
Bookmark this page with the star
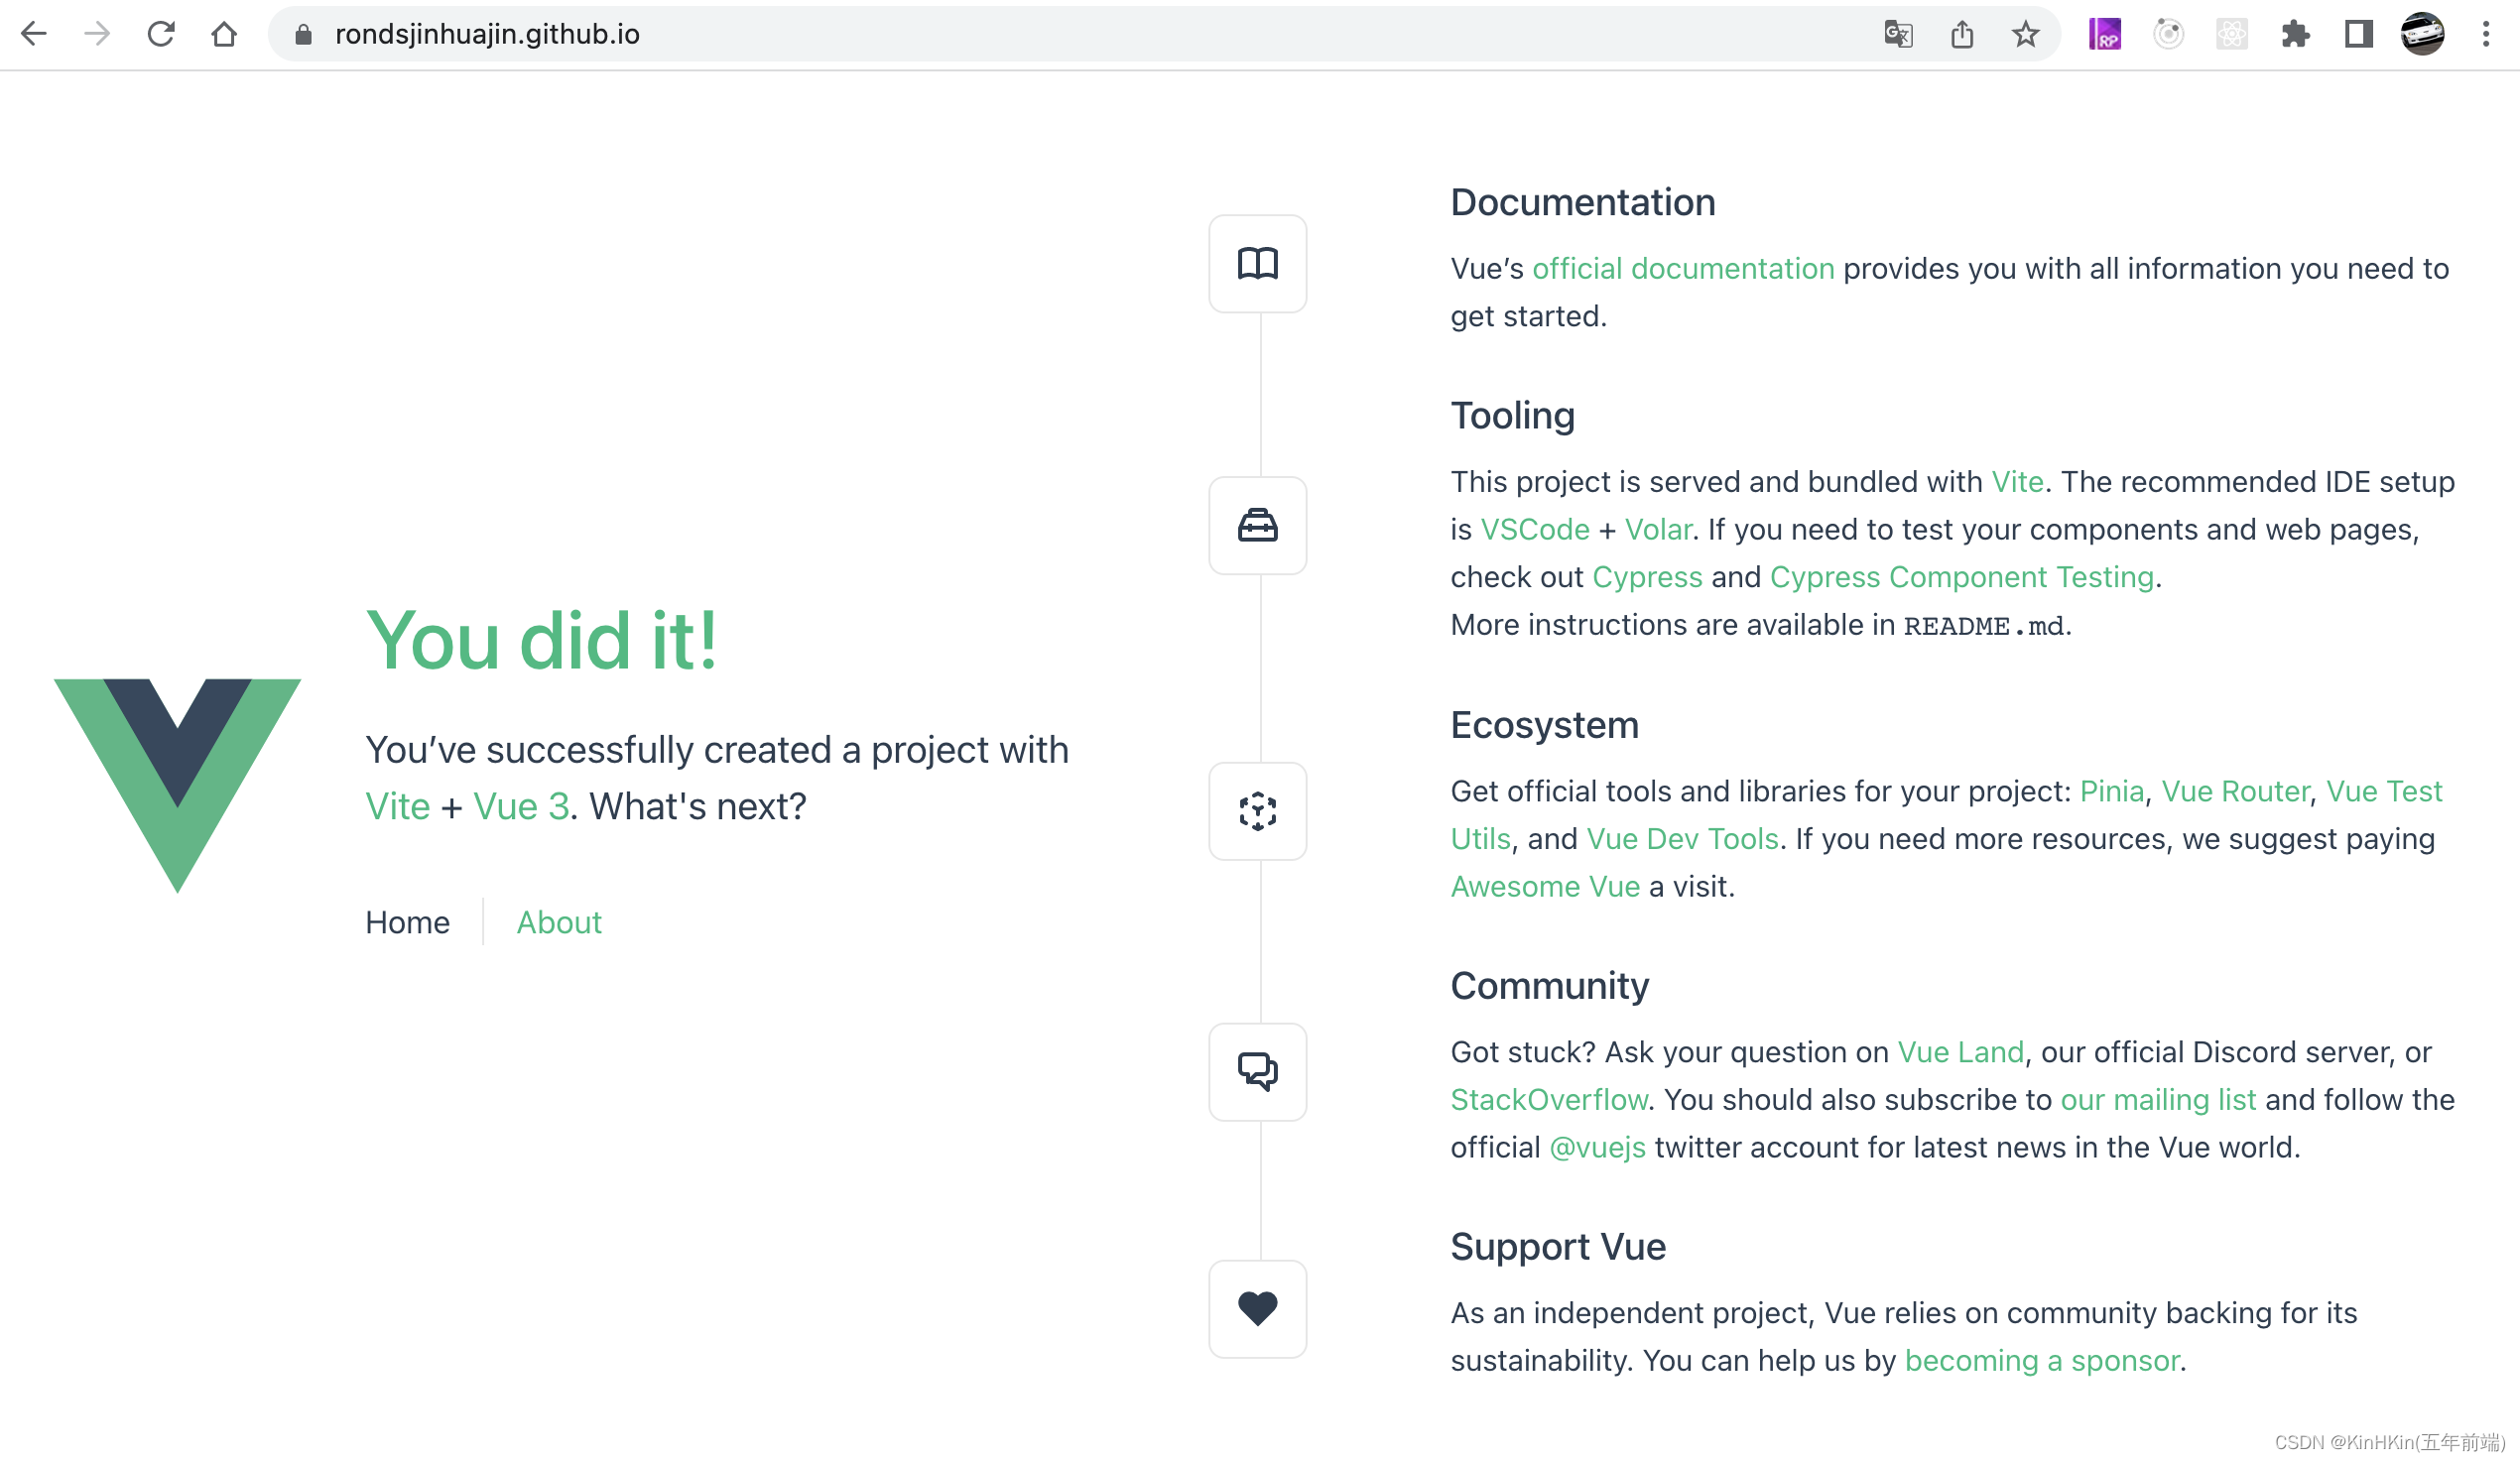[2026, 34]
